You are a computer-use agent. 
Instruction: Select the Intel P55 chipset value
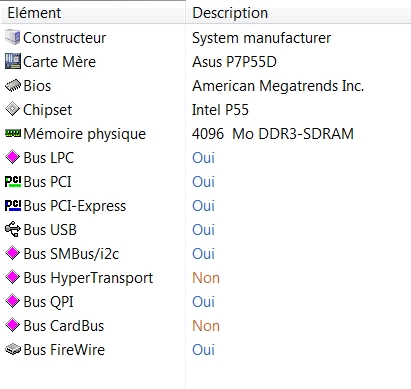[220, 110]
